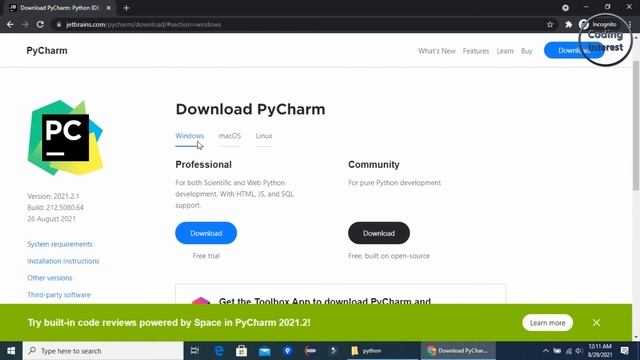
Task: Launch Microsoft Edge from the taskbar
Action: tap(219, 351)
